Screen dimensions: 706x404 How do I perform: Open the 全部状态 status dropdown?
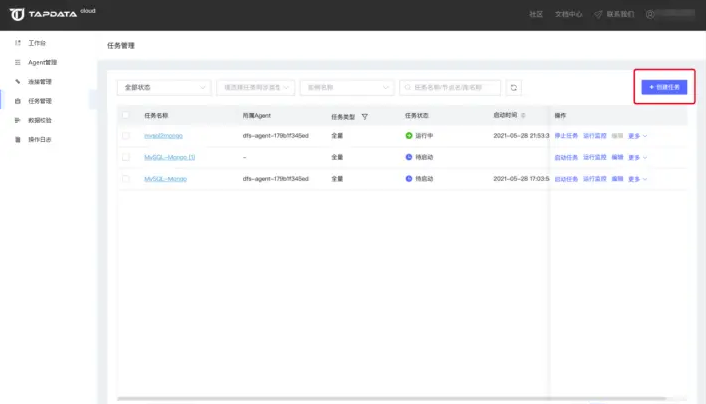164,88
